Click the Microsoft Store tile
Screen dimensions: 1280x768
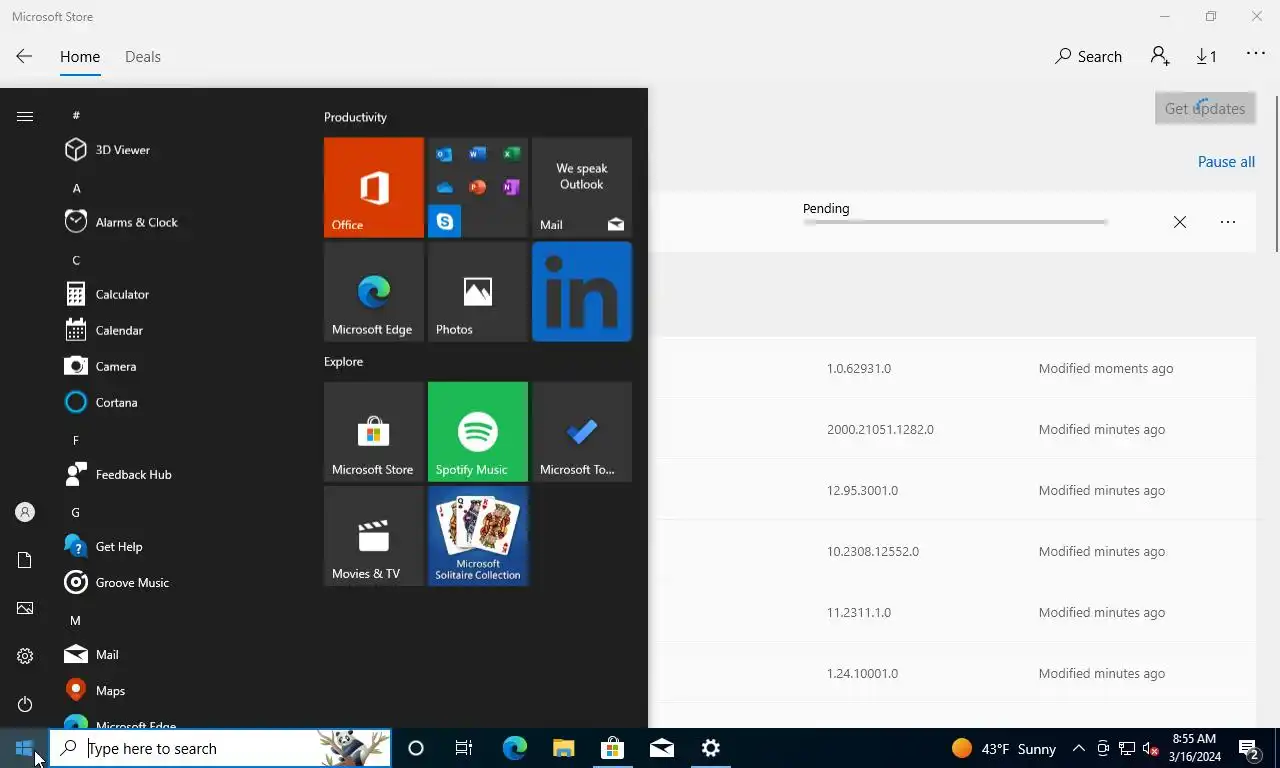tap(374, 432)
